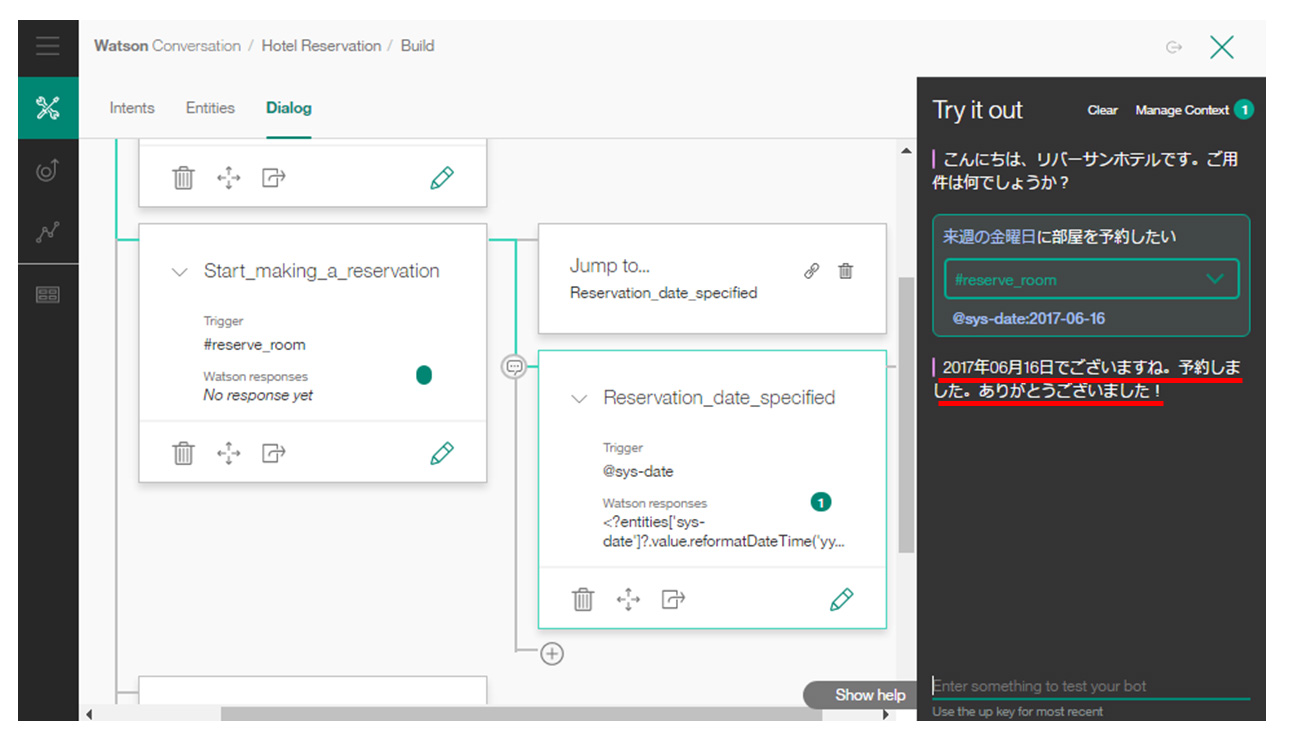Edit the Start_making_a_reservation node
This screenshot has width=1294, height=746.
pos(441,453)
